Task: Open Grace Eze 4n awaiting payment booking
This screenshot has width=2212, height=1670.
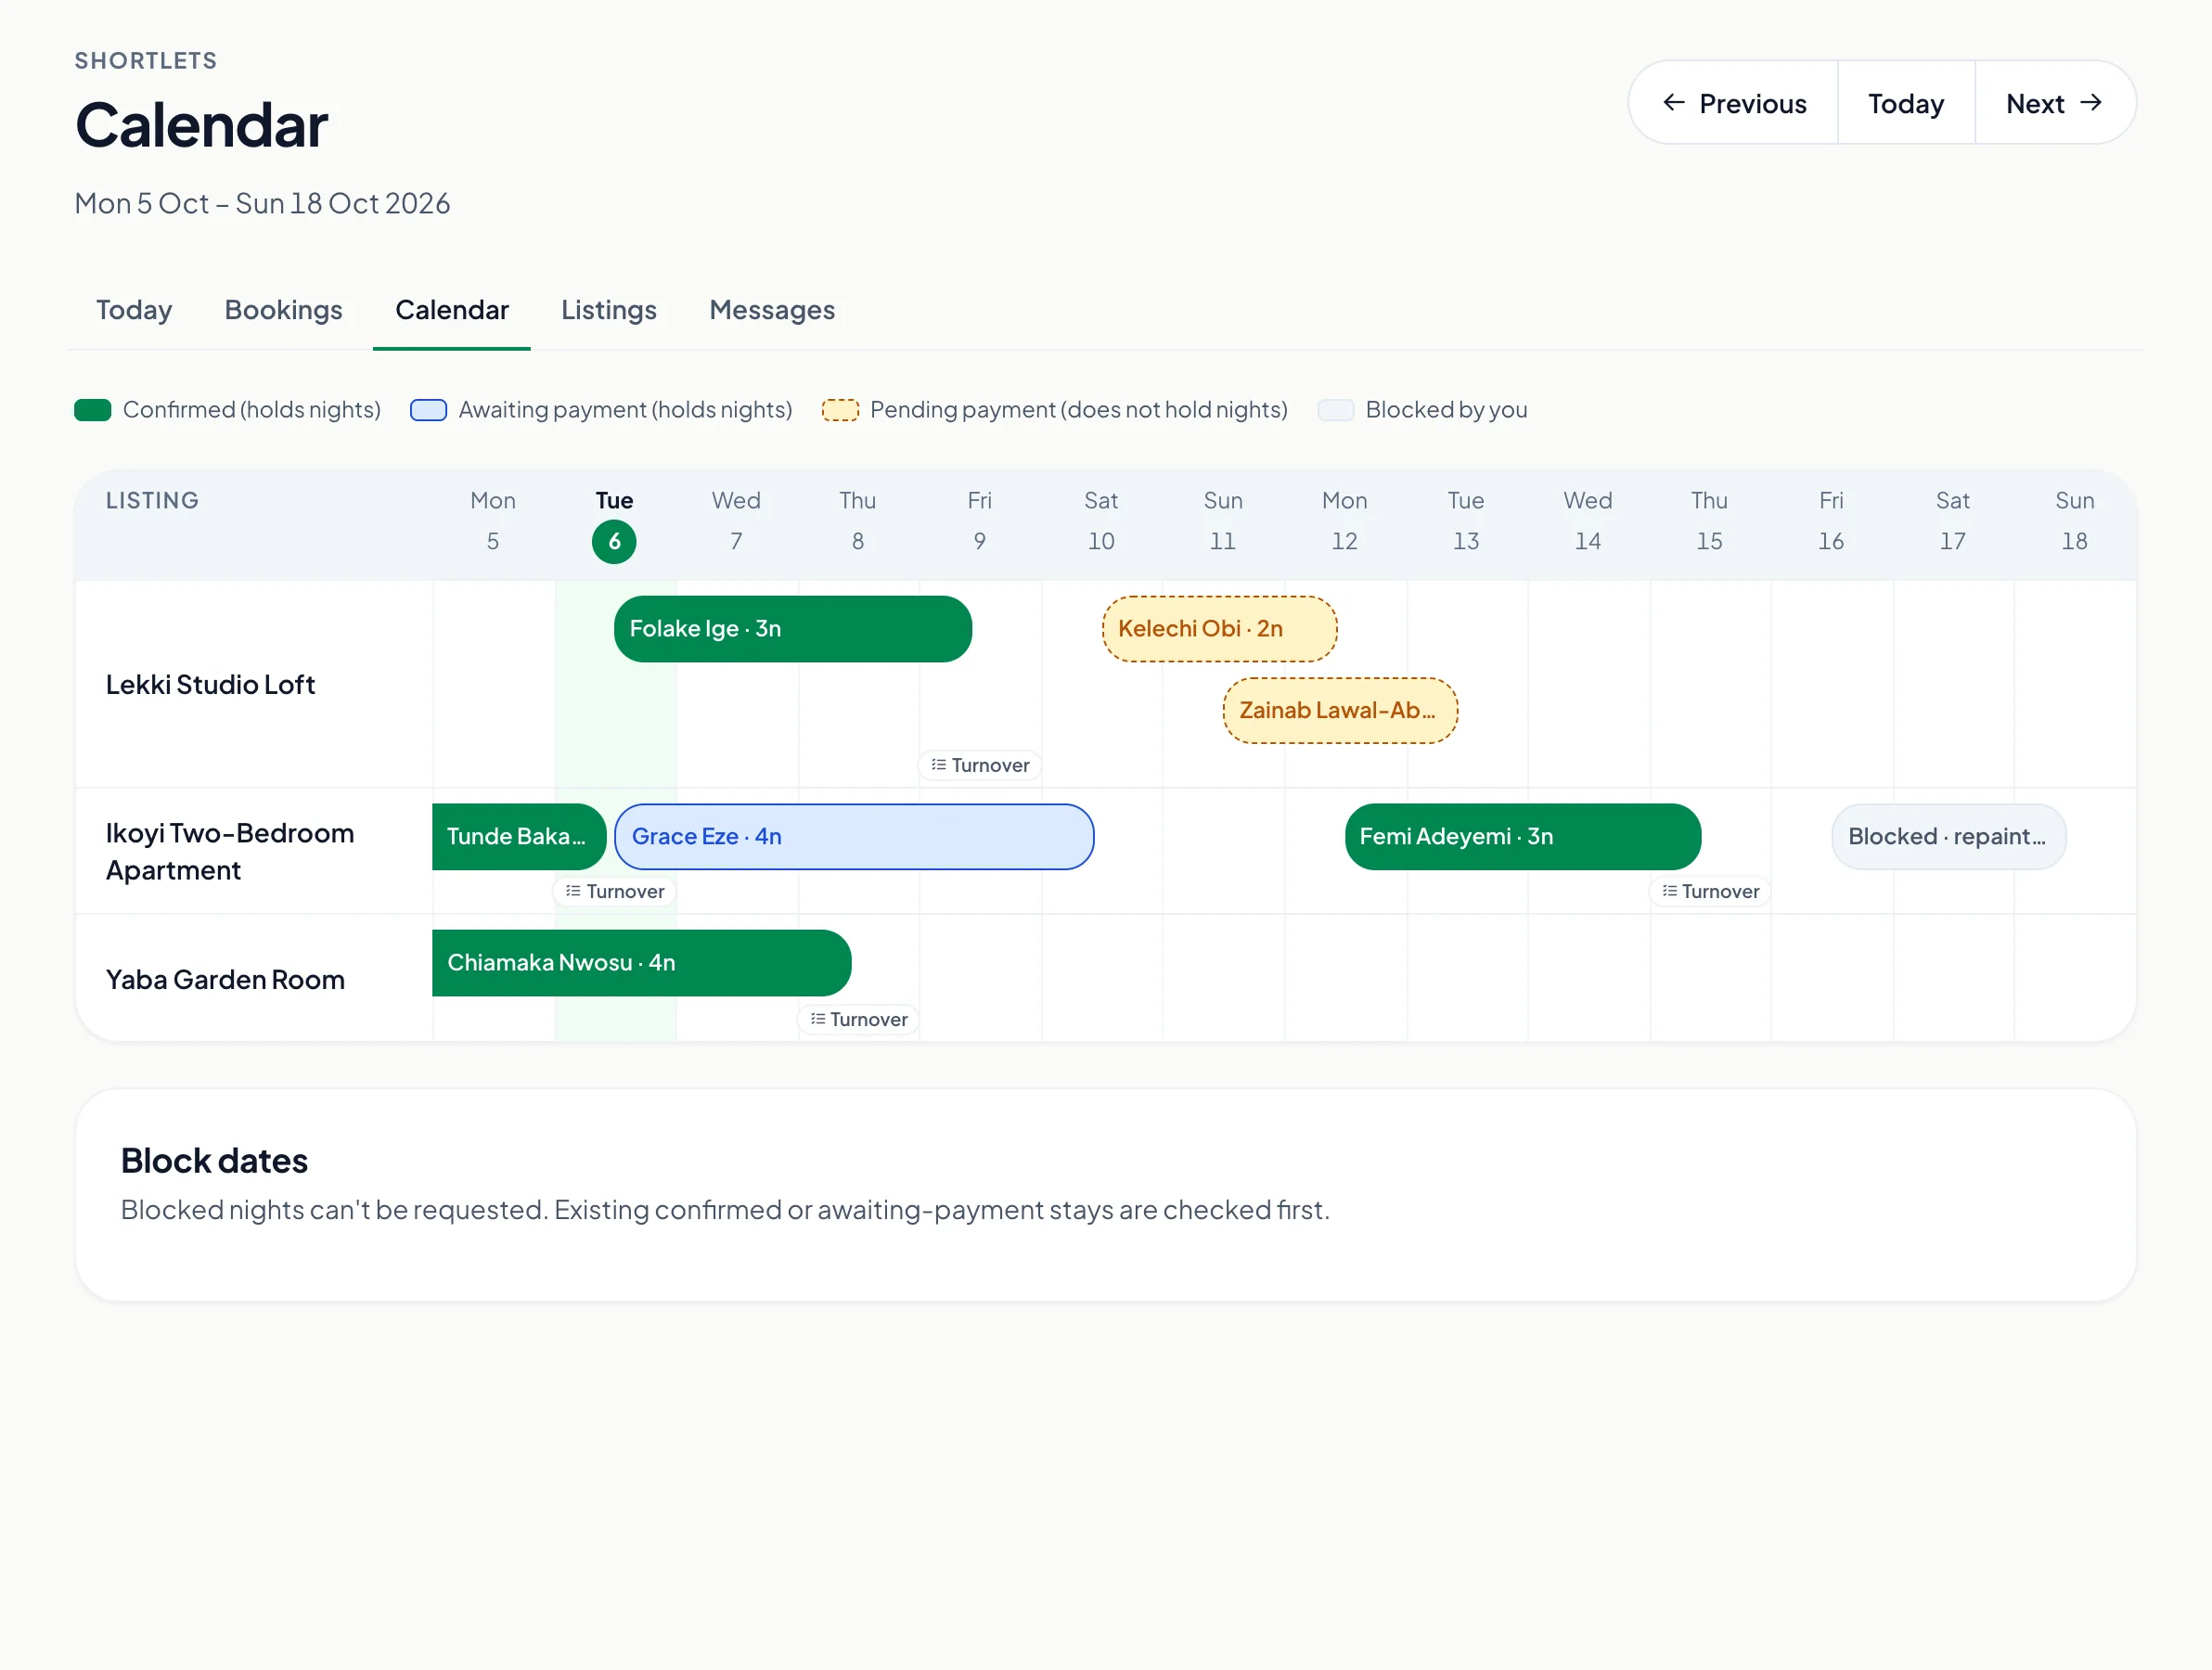Action: [854, 837]
